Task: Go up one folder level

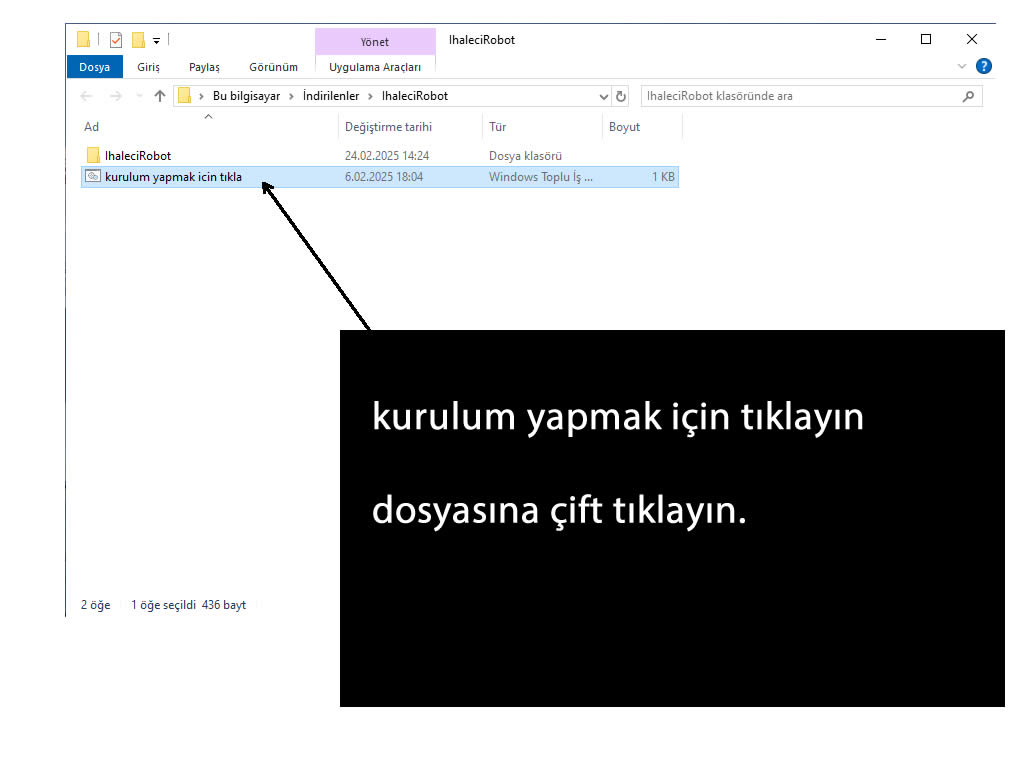Action: (159, 96)
